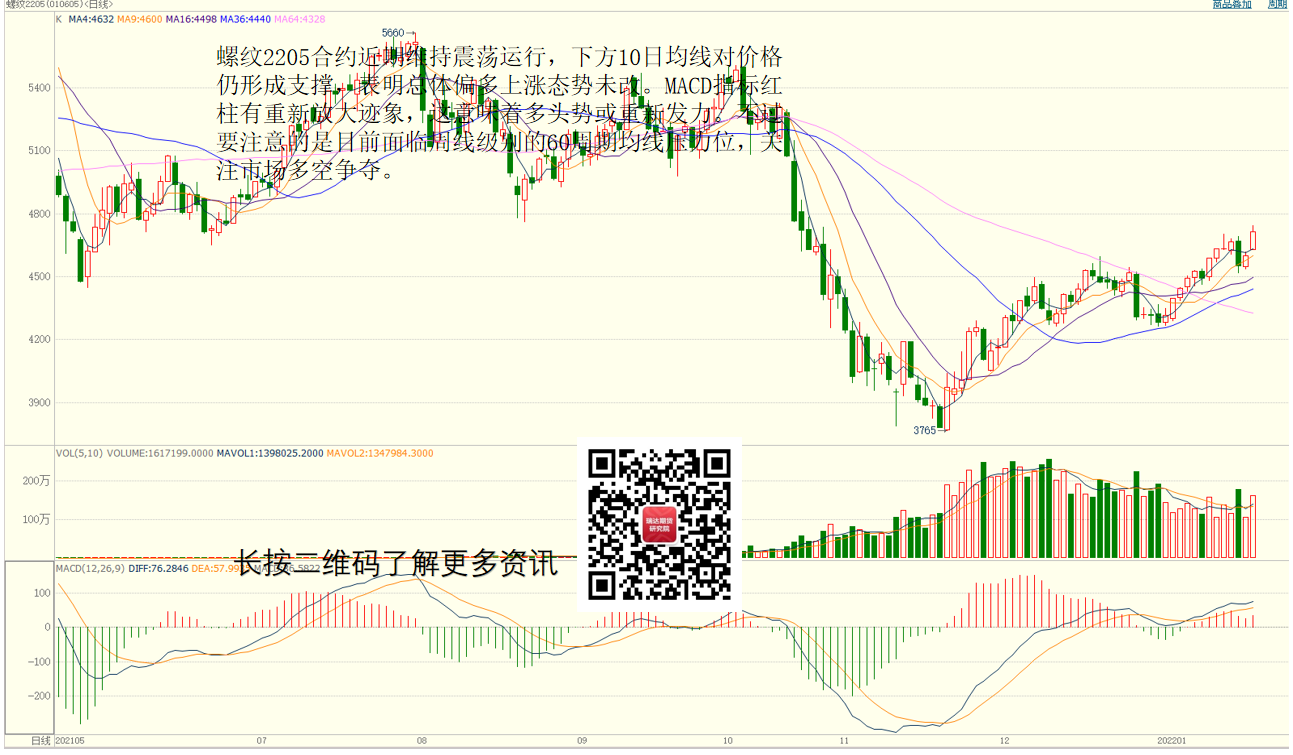Click the MA16:4498 moving average label

point(190,19)
